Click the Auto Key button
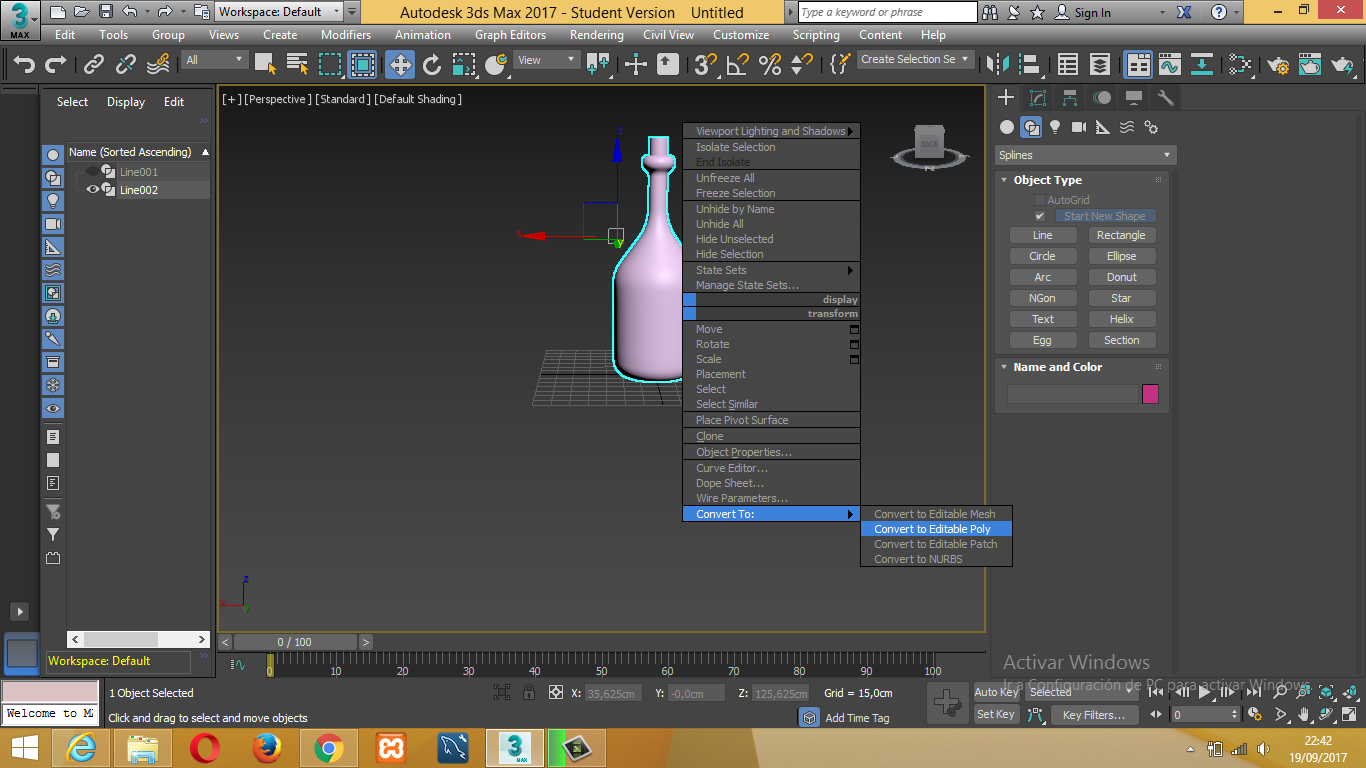Screen dimensions: 1366x768 pyautogui.click(x=997, y=692)
